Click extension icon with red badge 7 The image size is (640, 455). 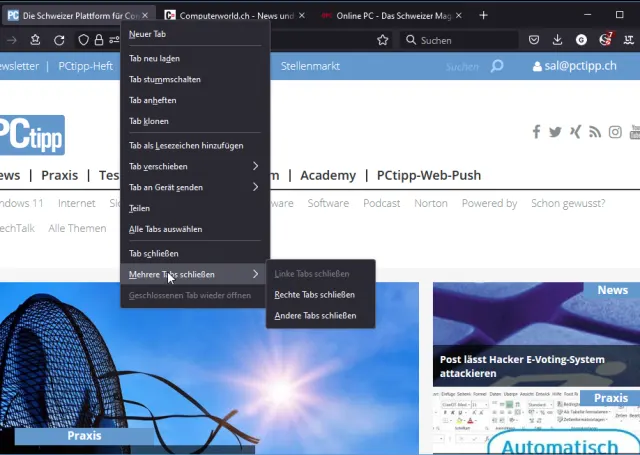tap(606, 39)
